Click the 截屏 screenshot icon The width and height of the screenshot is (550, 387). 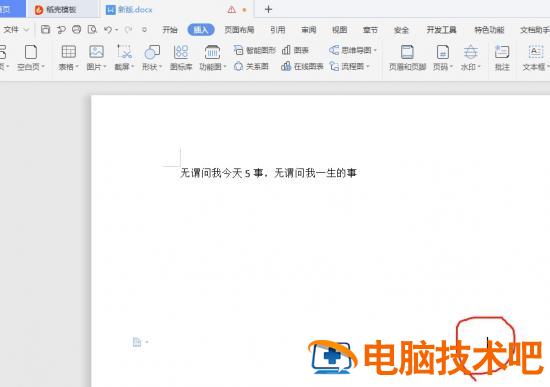click(x=124, y=52)
